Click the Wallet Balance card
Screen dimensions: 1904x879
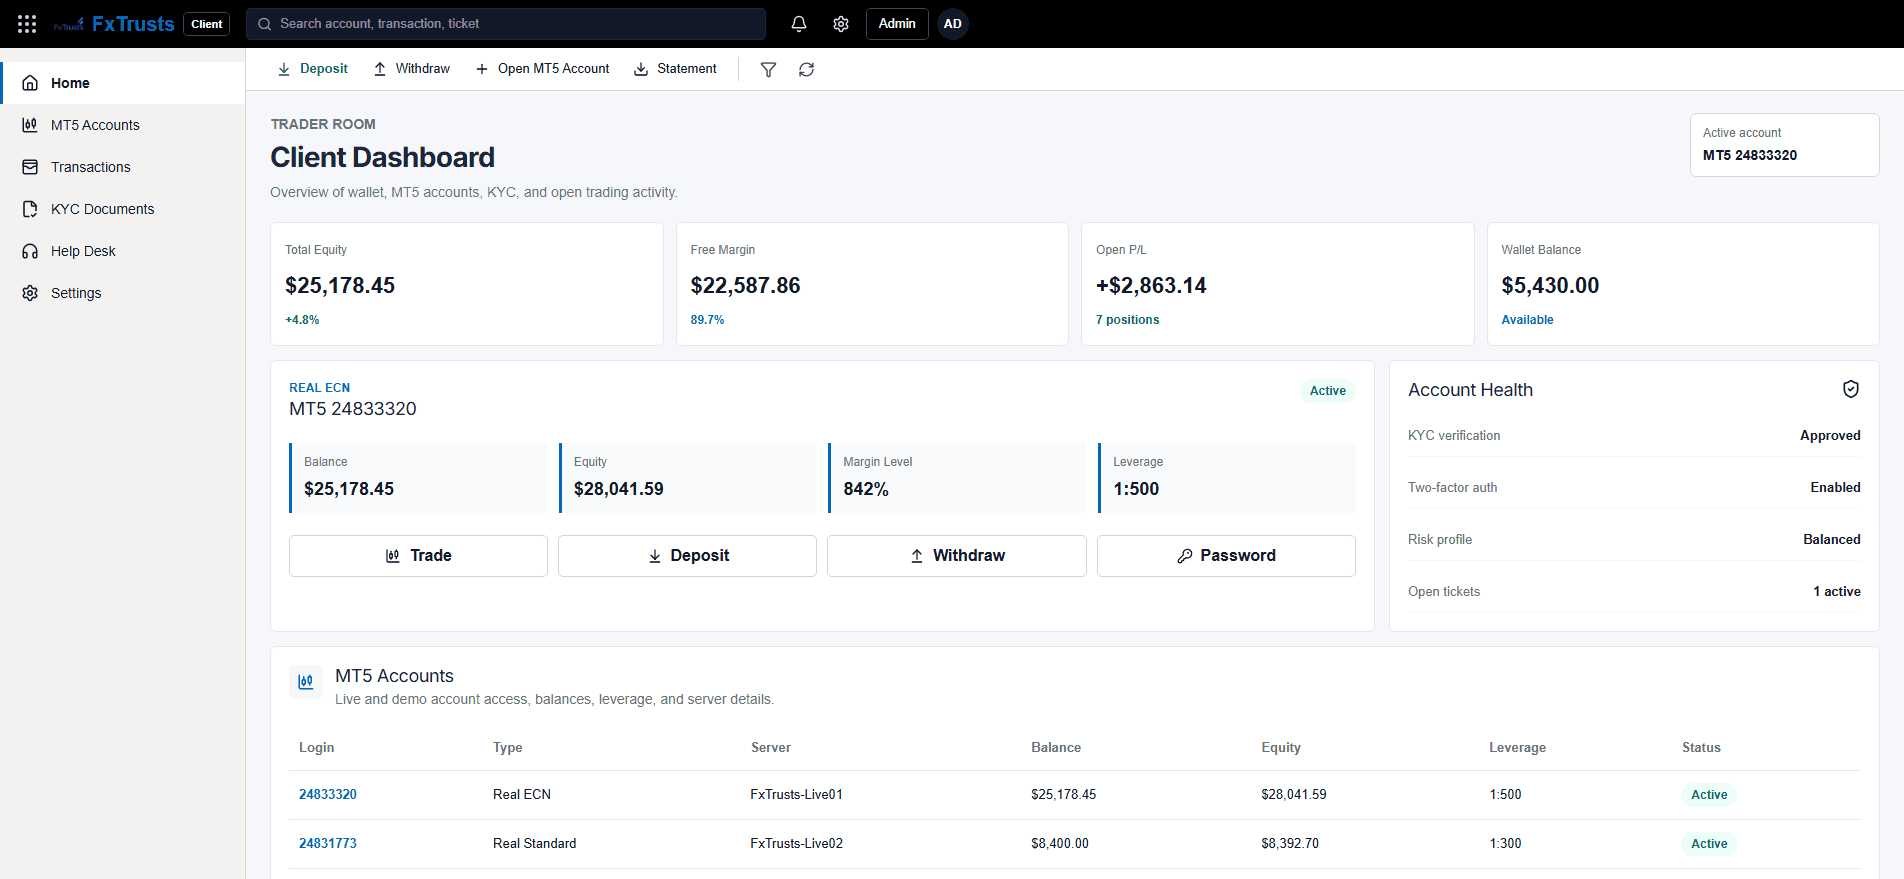[1683, 284]
